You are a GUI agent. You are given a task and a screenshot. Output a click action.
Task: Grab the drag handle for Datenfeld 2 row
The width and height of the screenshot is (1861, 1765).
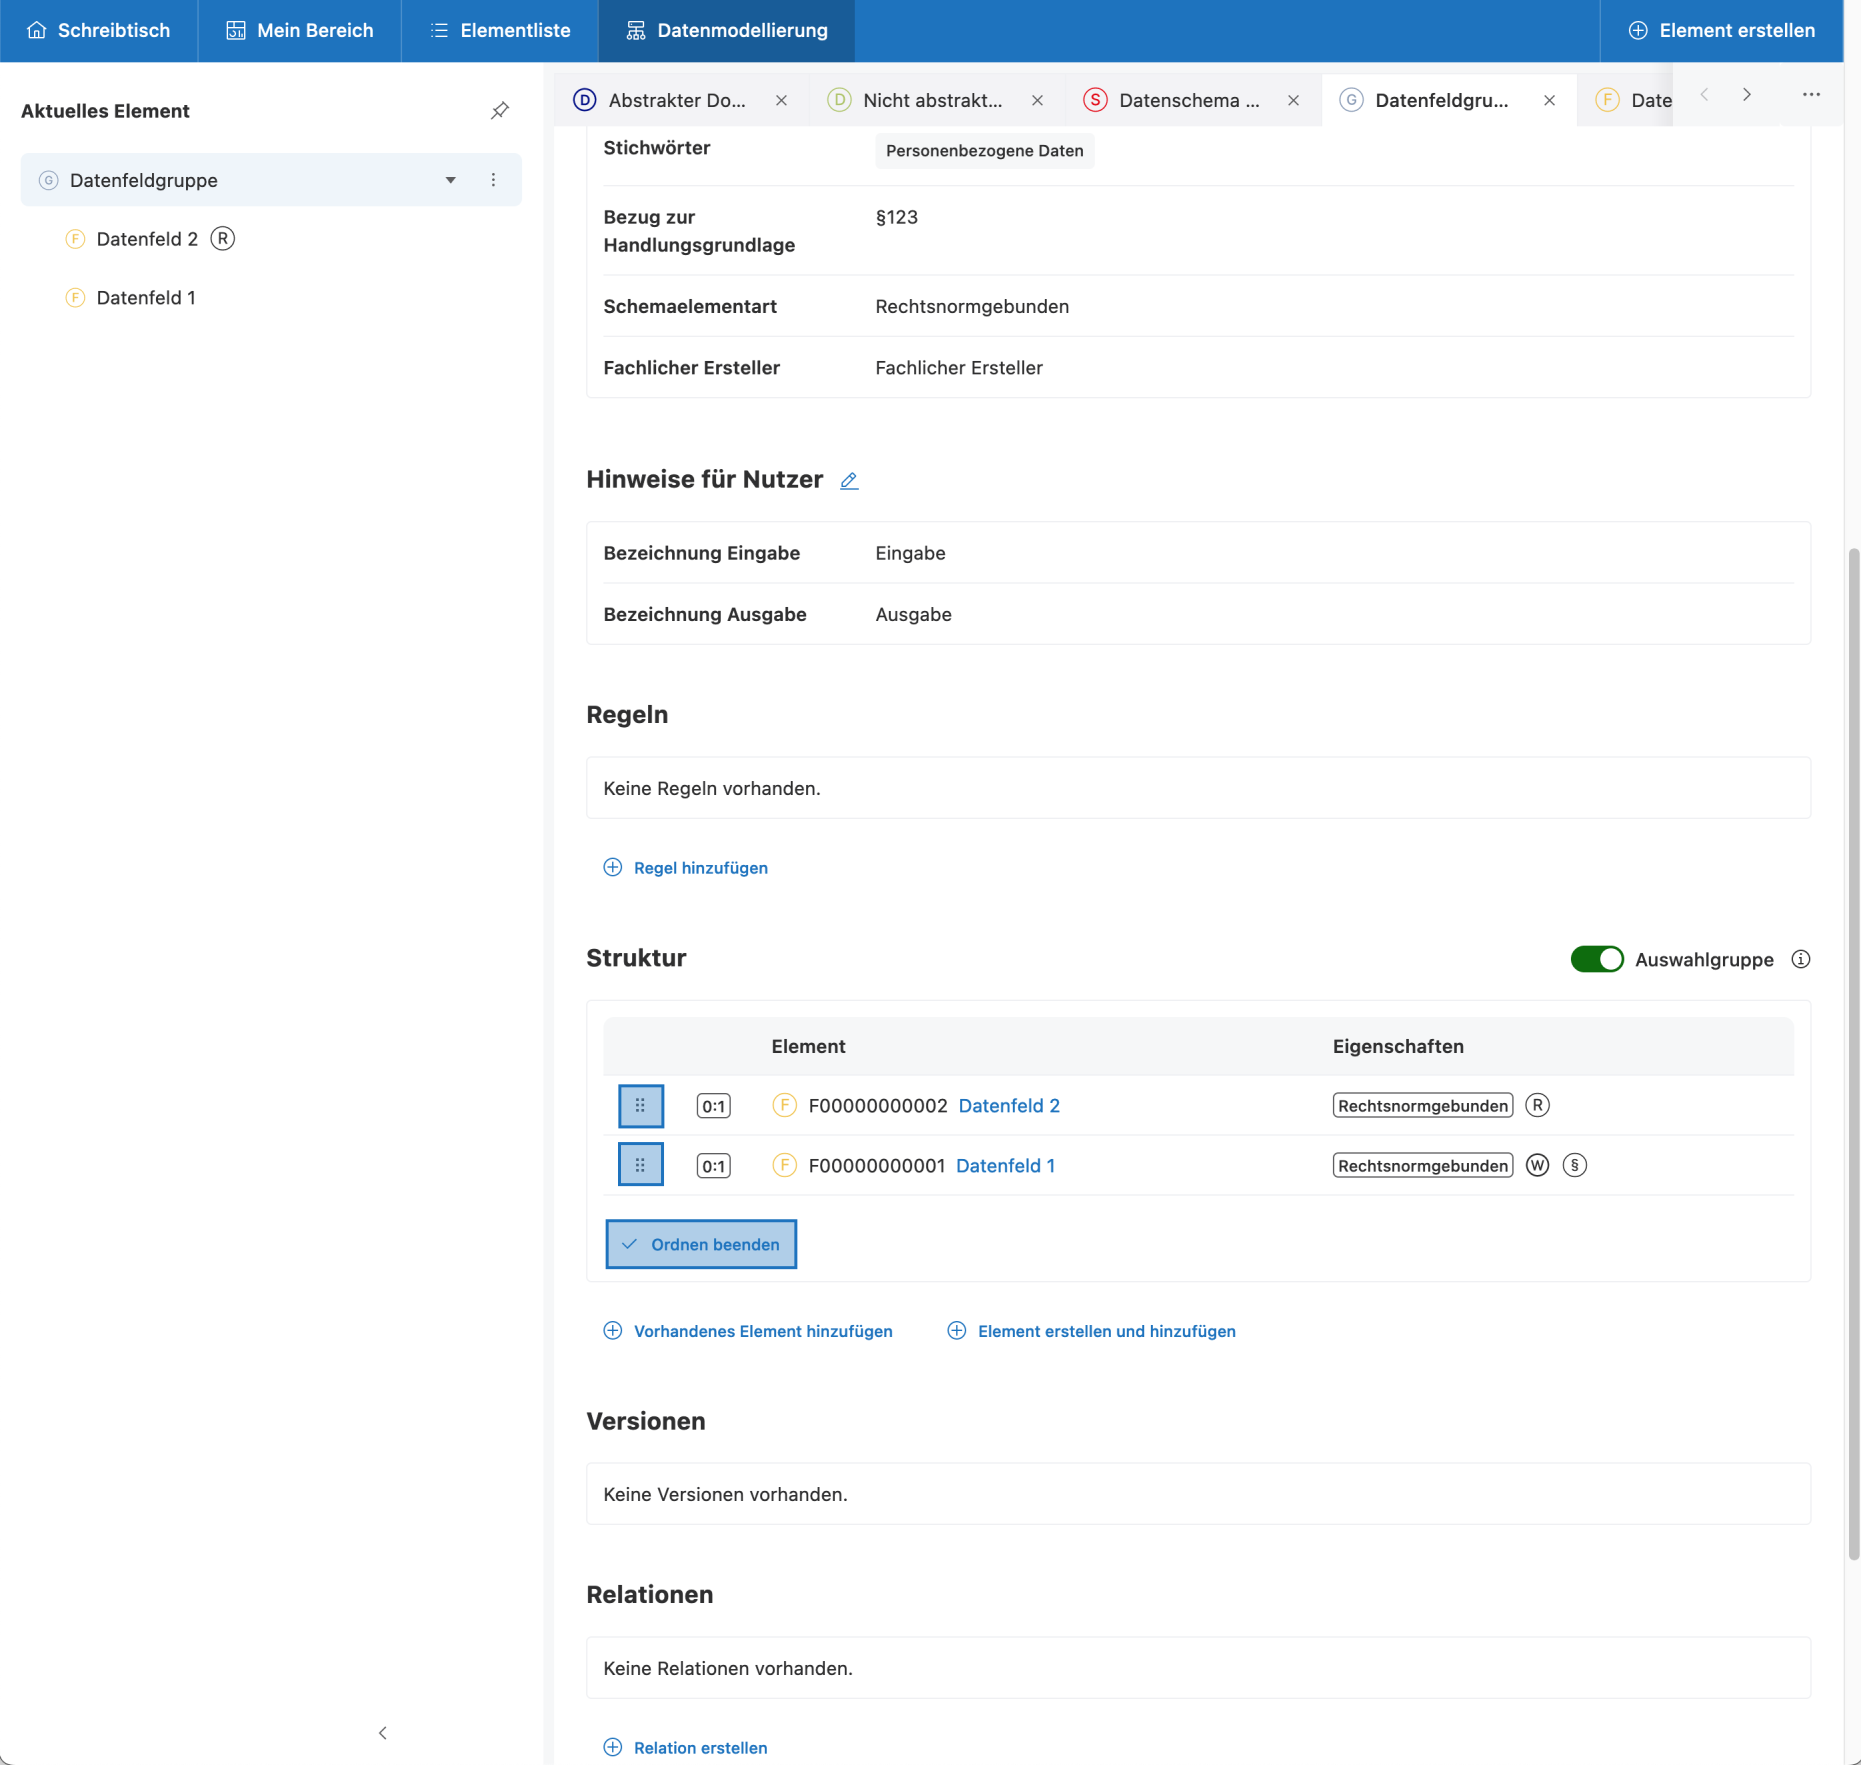pyautogui.click(x=640, y=1106)
